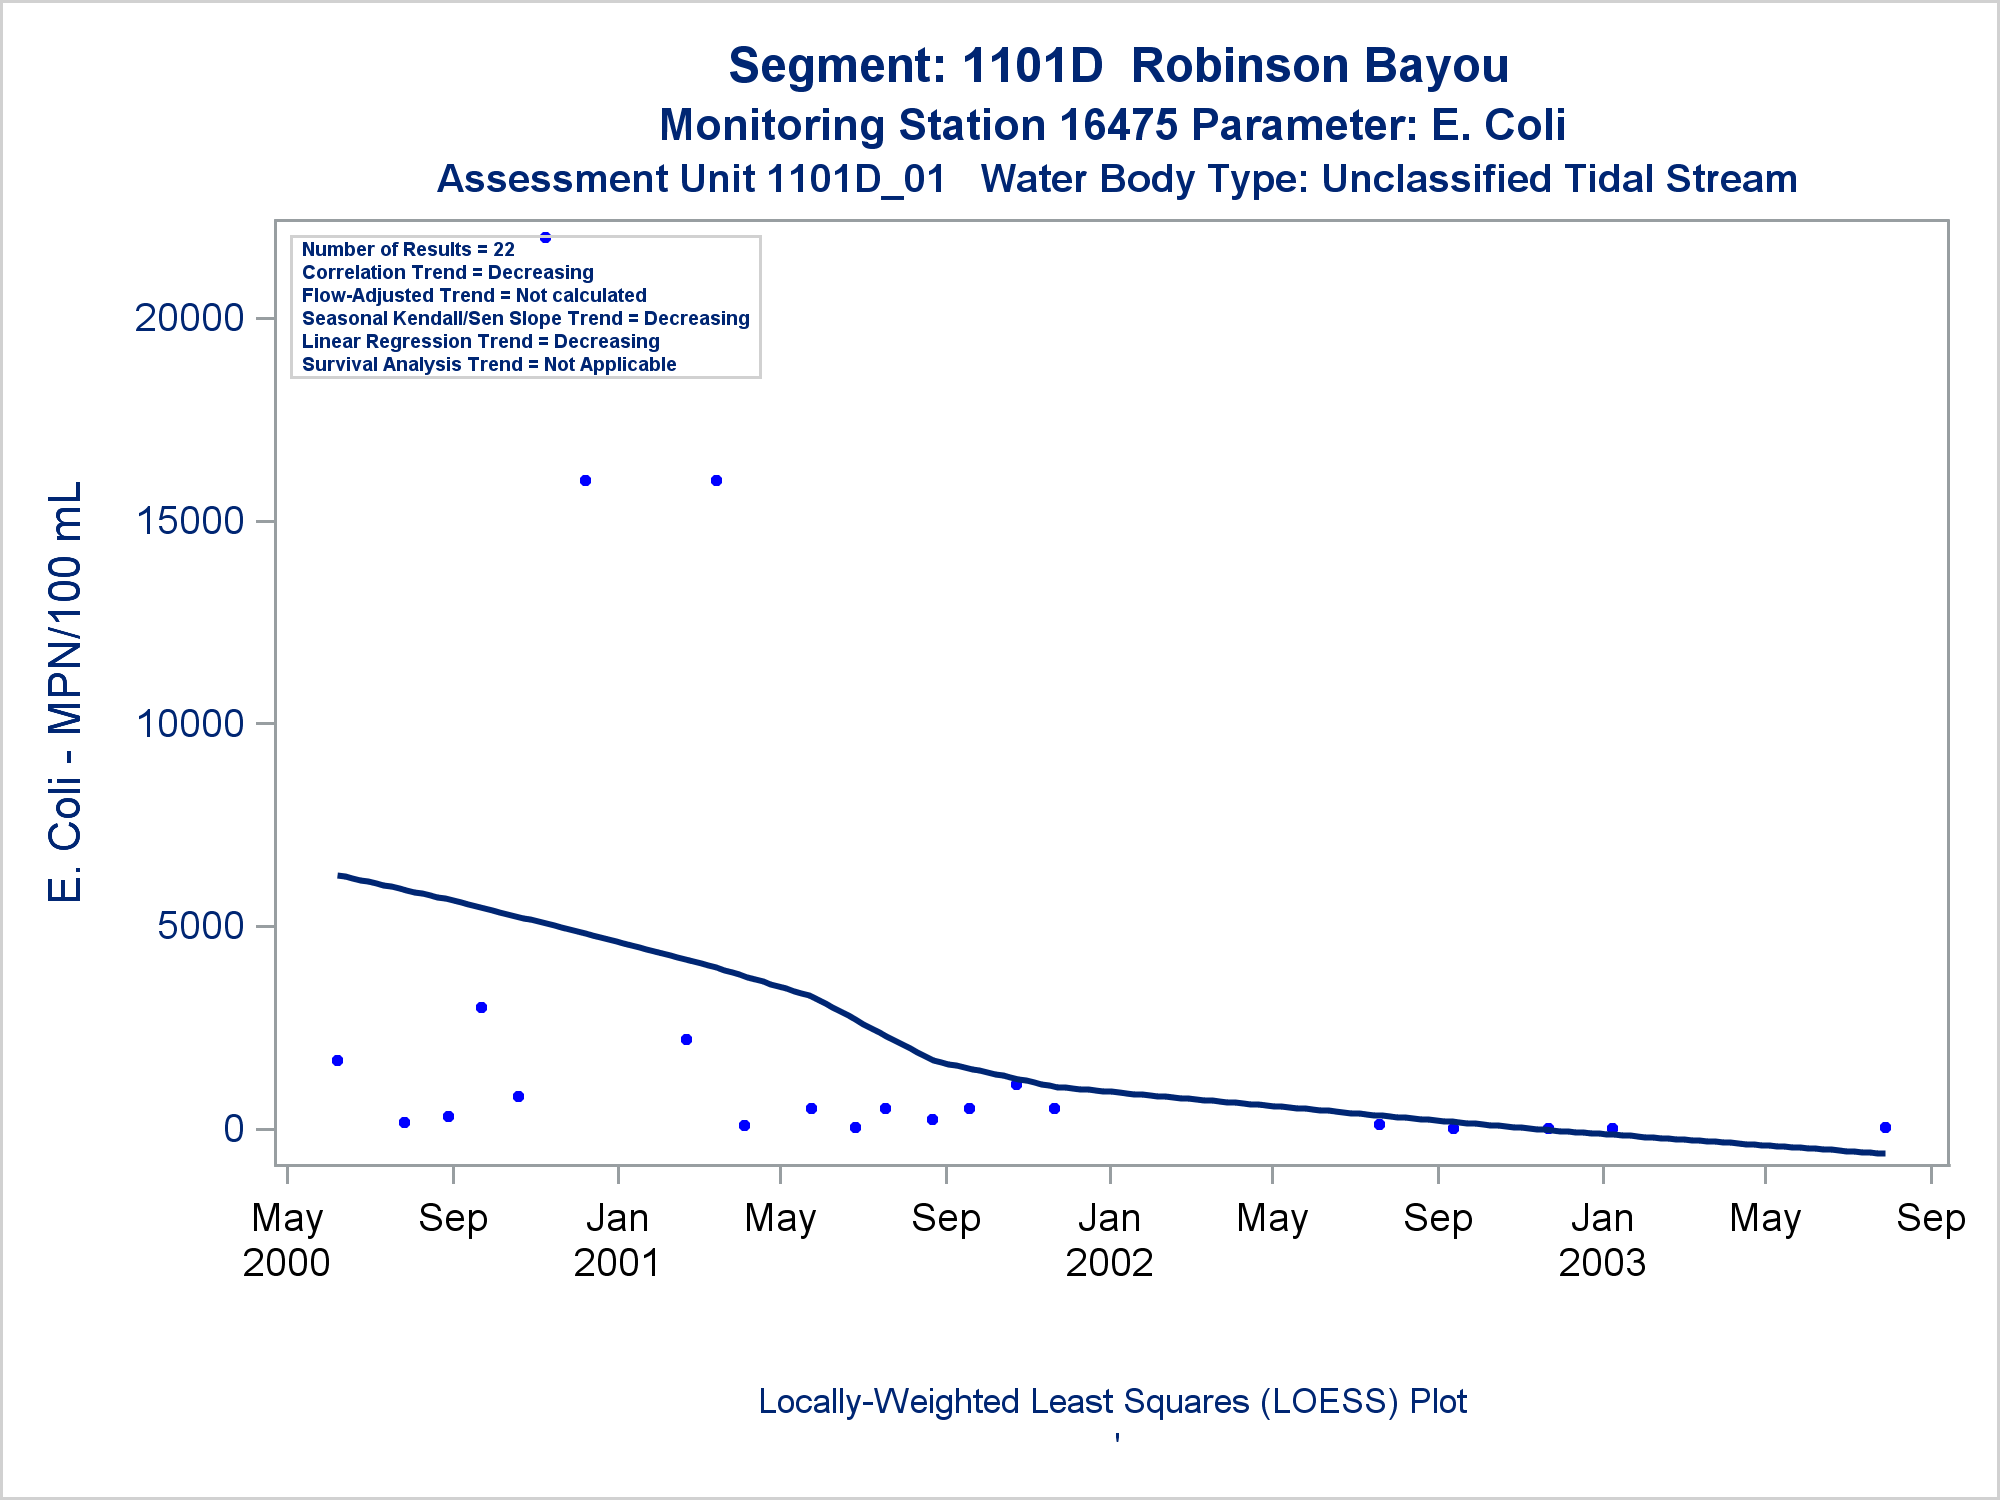Image resolution: width=2000 pixels, height=1500 pixels.
Task: Click the 20000 y-axis tick label
Action: click(x=189, y=318)
